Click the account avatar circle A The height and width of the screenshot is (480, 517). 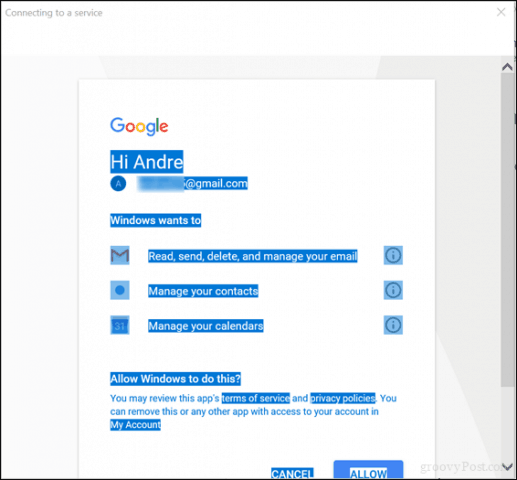[x=118, y=183]
